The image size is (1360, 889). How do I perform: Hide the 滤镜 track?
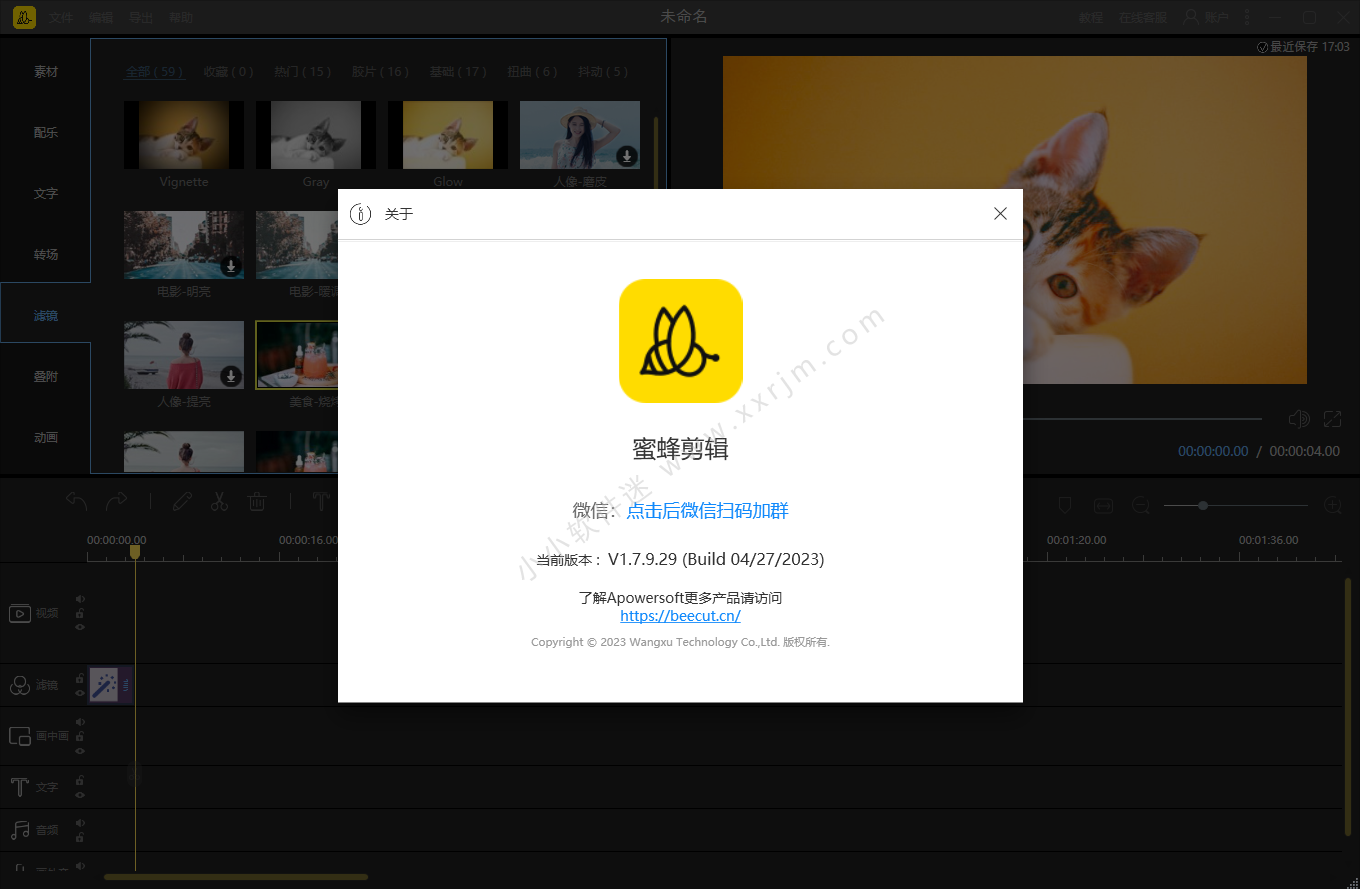pos(80,692)
